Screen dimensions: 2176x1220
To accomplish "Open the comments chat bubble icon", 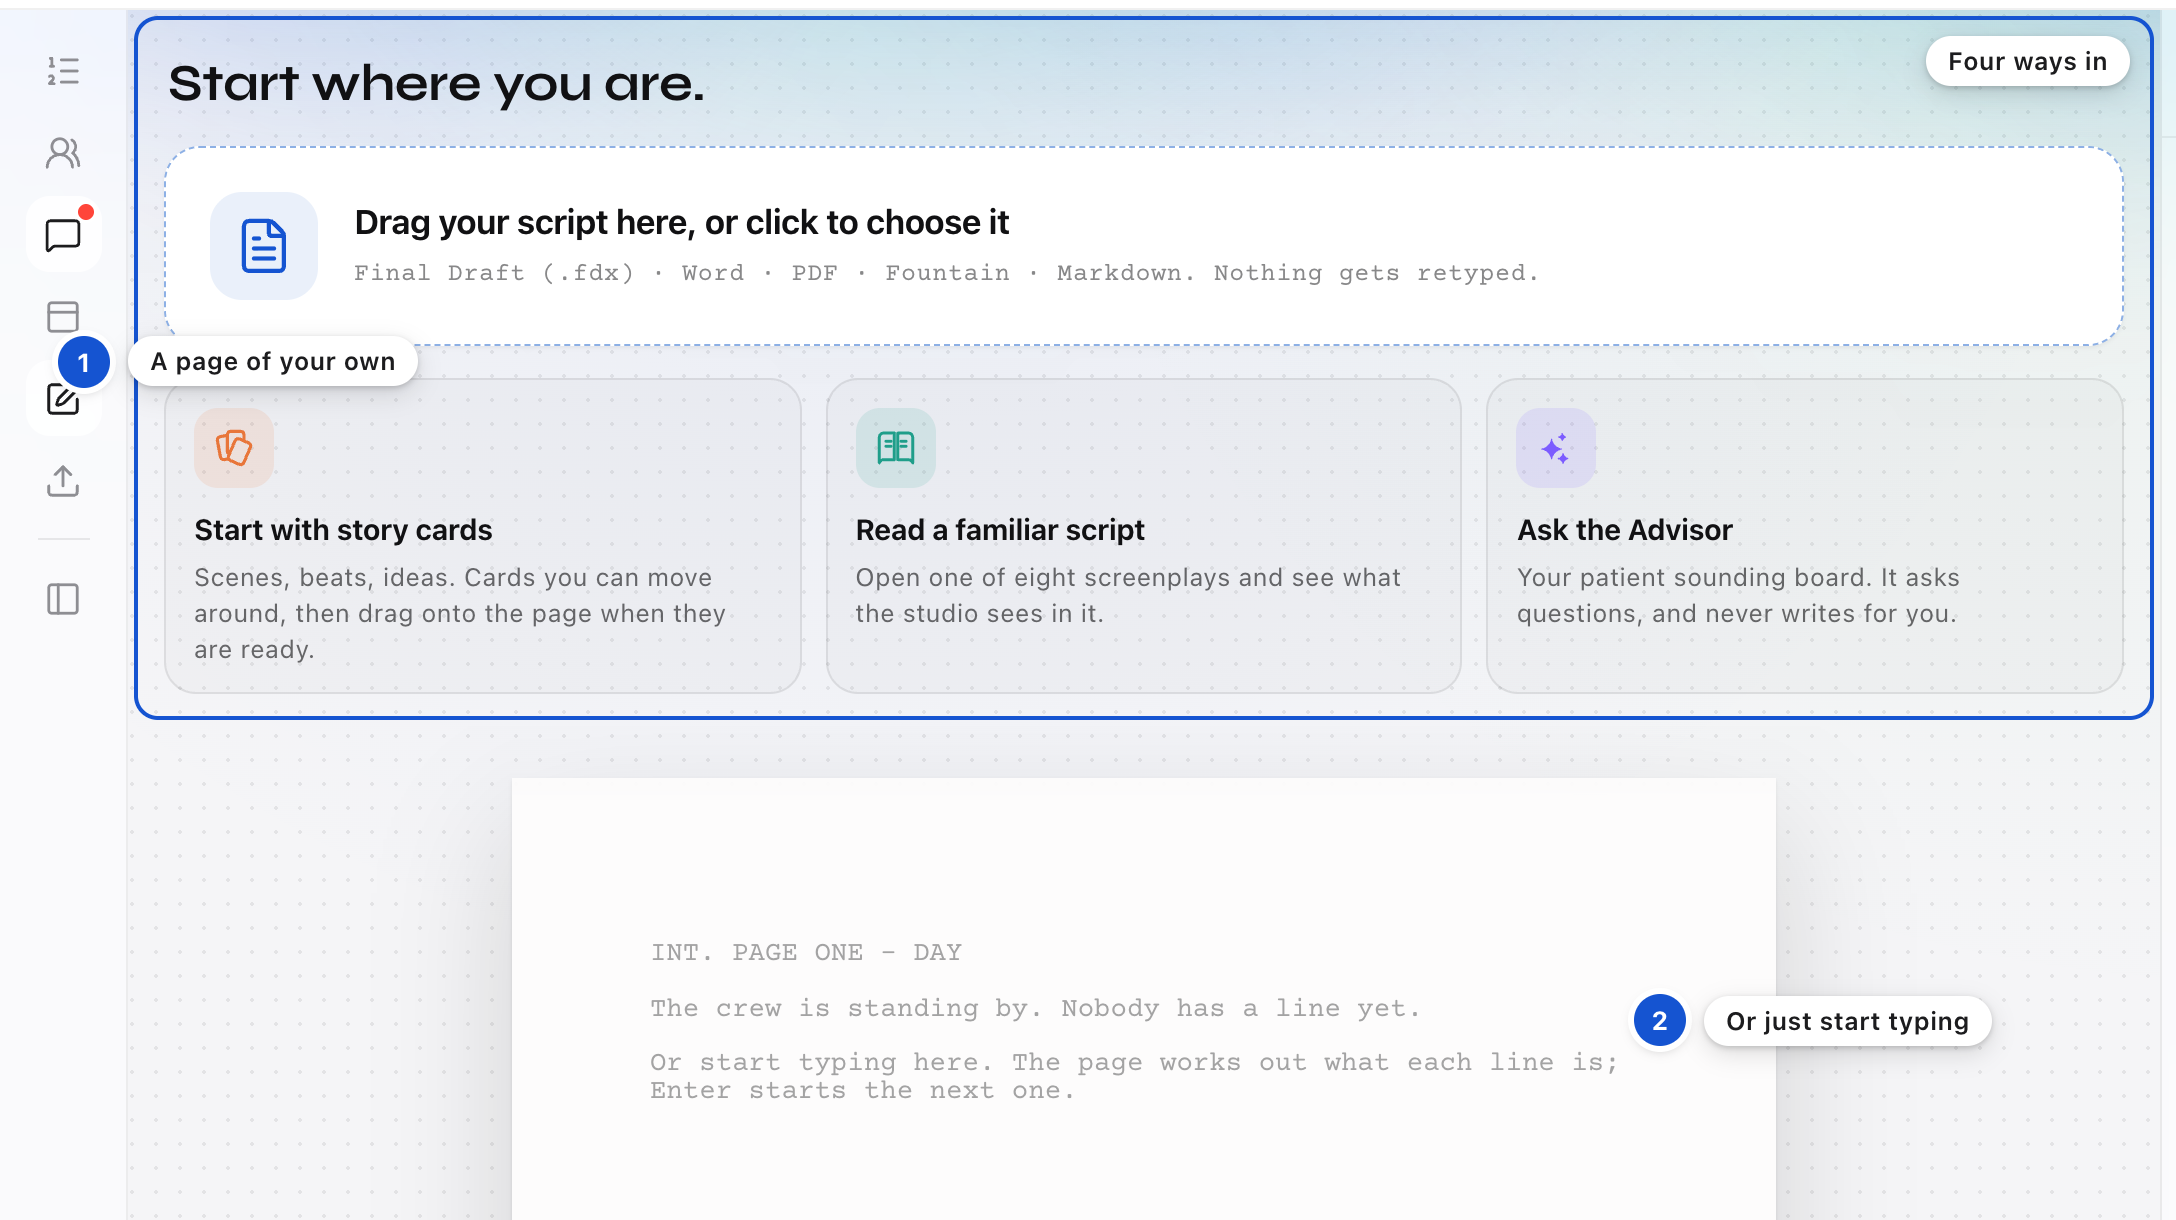I will [63, 235].
